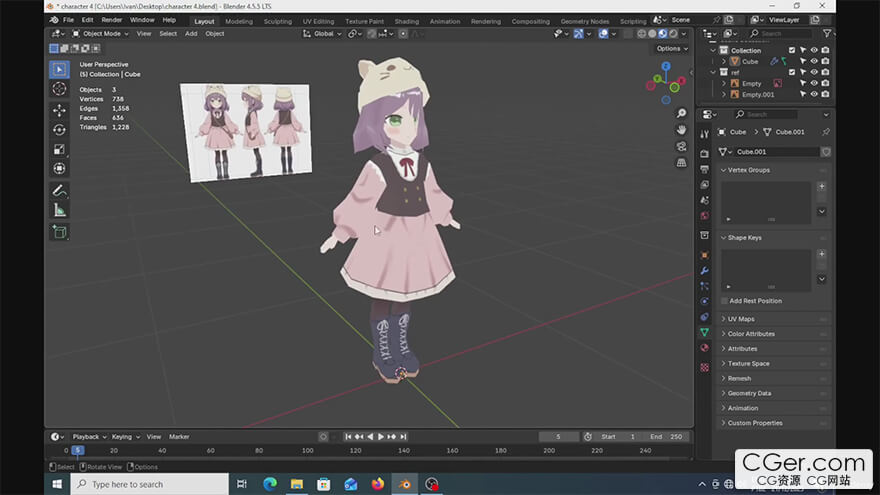Click the Add Cube tool icon
880x495 pixels.
59,232
